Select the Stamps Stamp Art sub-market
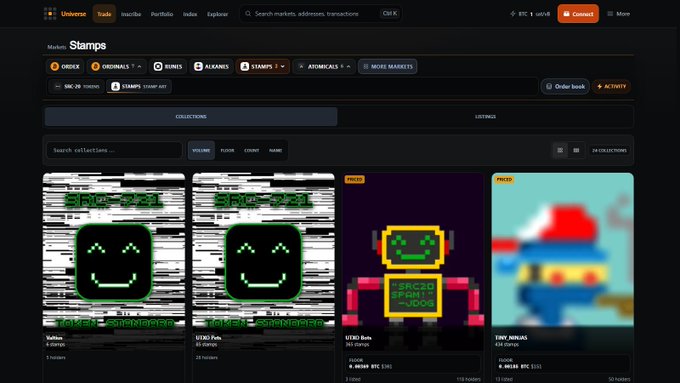Image resolution: width=680 pixels, height=383 pixels. click(139, 86)
